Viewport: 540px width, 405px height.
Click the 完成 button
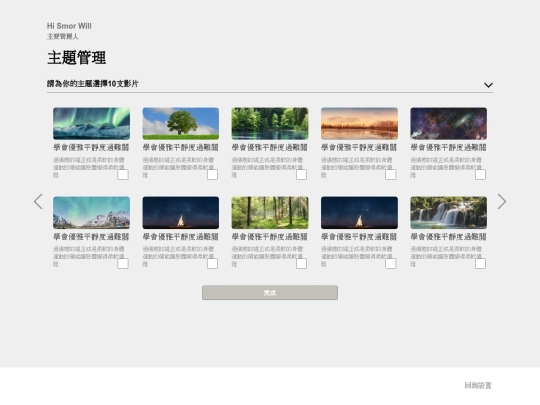click(270, 293)
